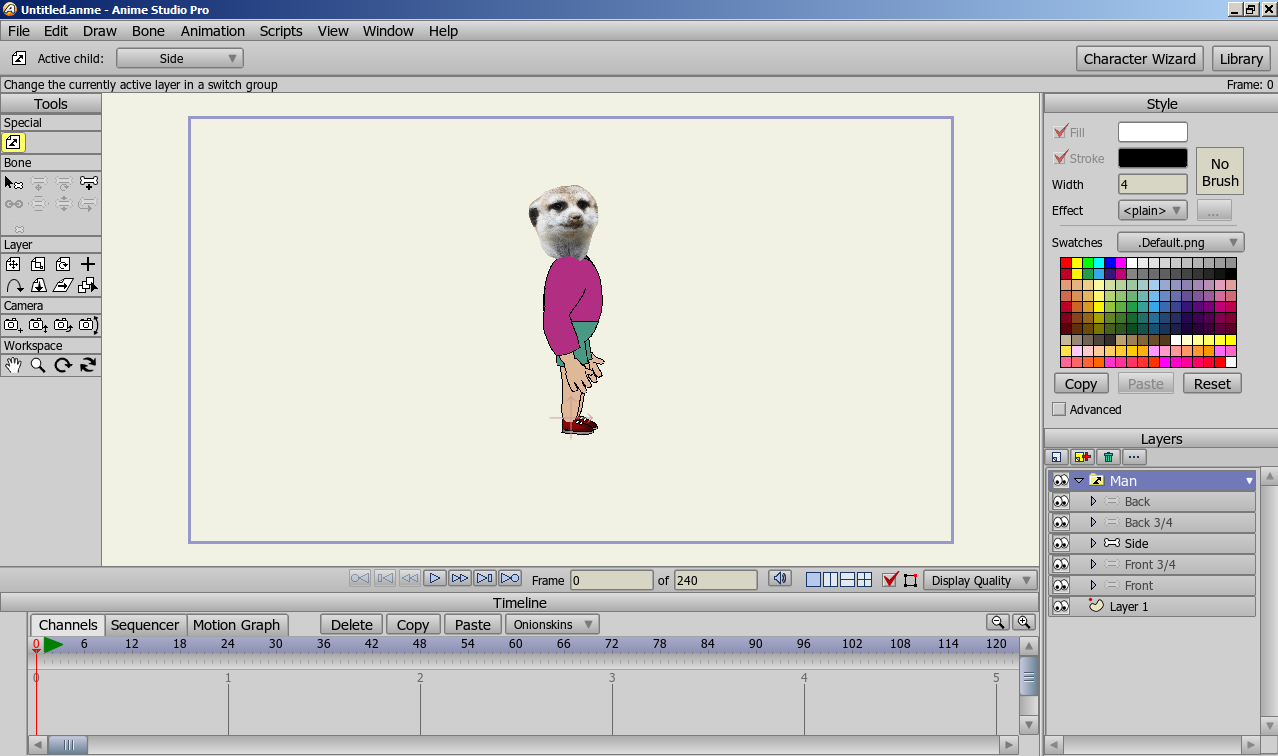Viewport: 1278px width, 756px height.
Task: Select the Translate Layer tool
Action: click(x=13, y=265)
